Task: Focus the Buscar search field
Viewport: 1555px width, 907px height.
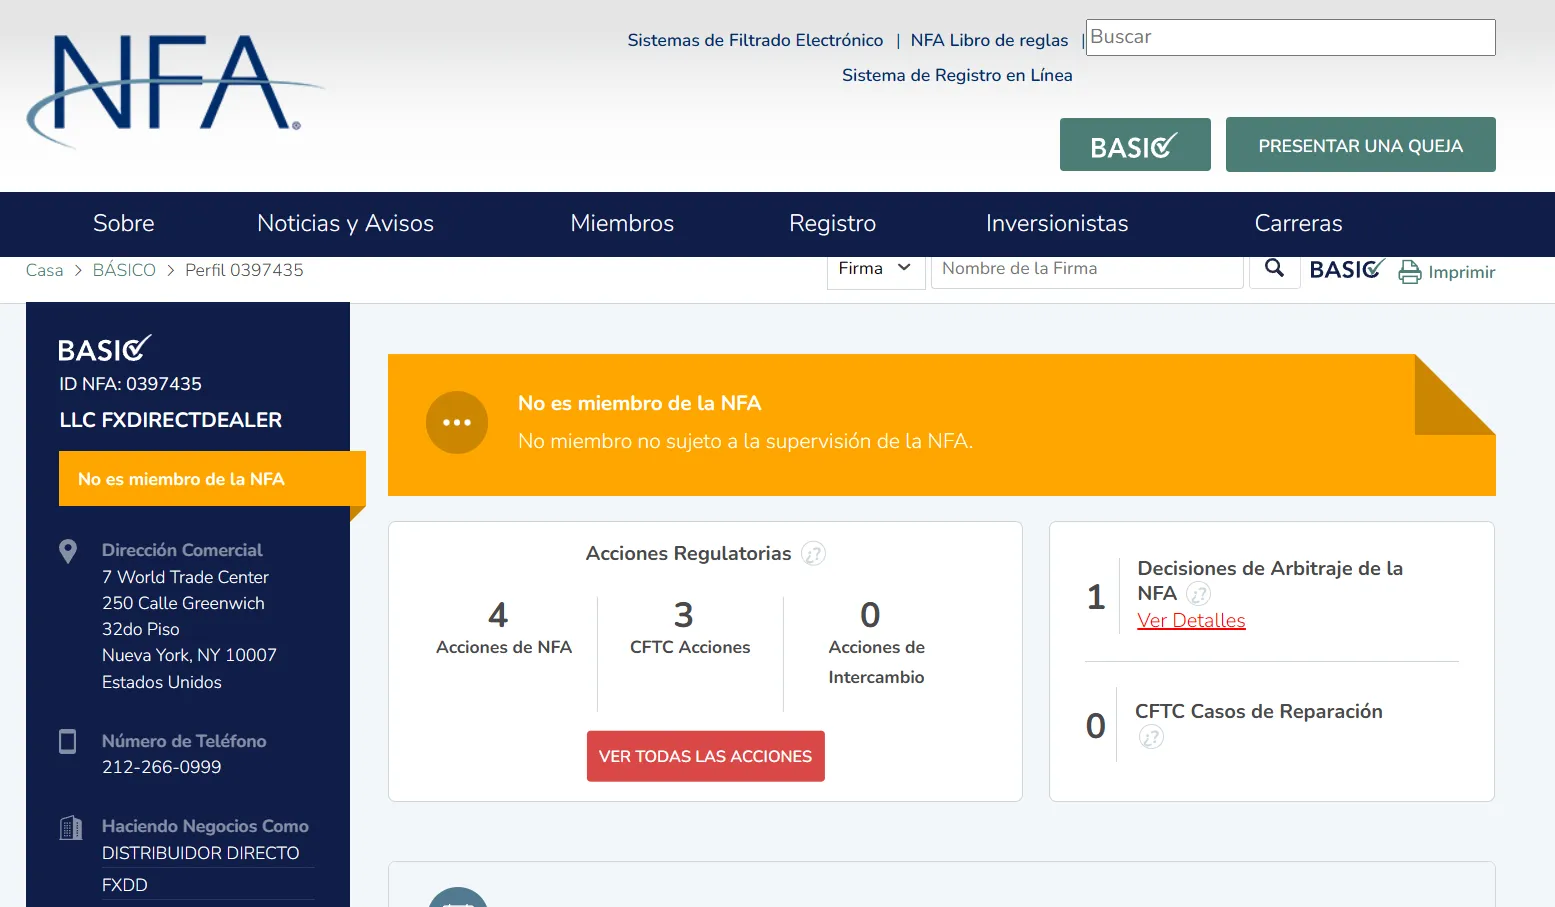Action: coord(1290,38)
